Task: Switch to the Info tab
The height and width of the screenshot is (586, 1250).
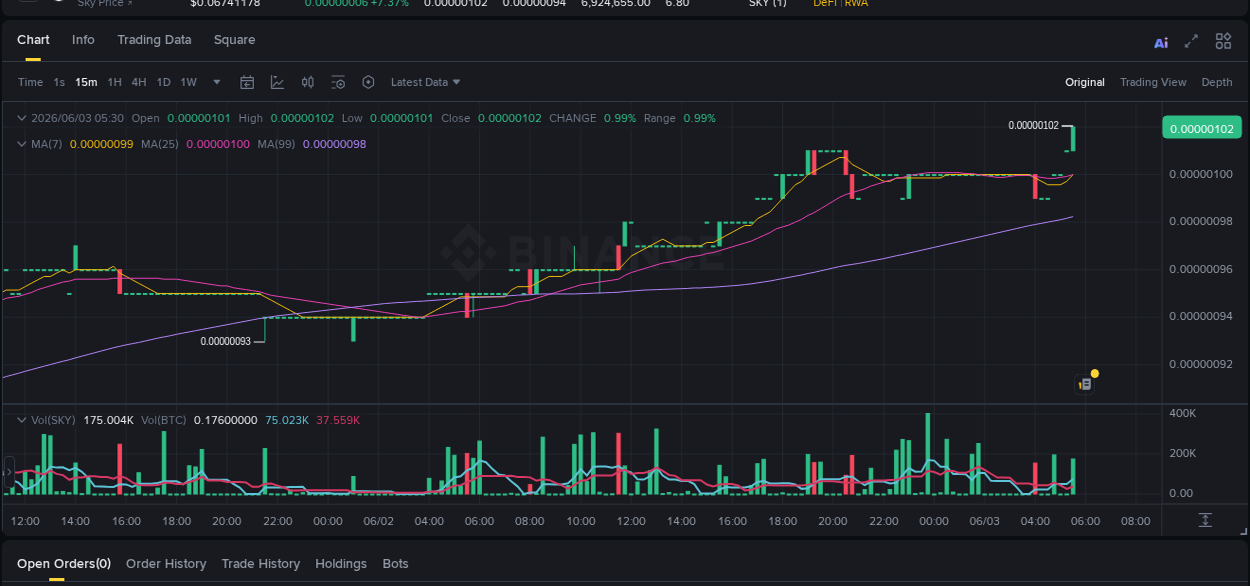Action: [x=83, y=40]
